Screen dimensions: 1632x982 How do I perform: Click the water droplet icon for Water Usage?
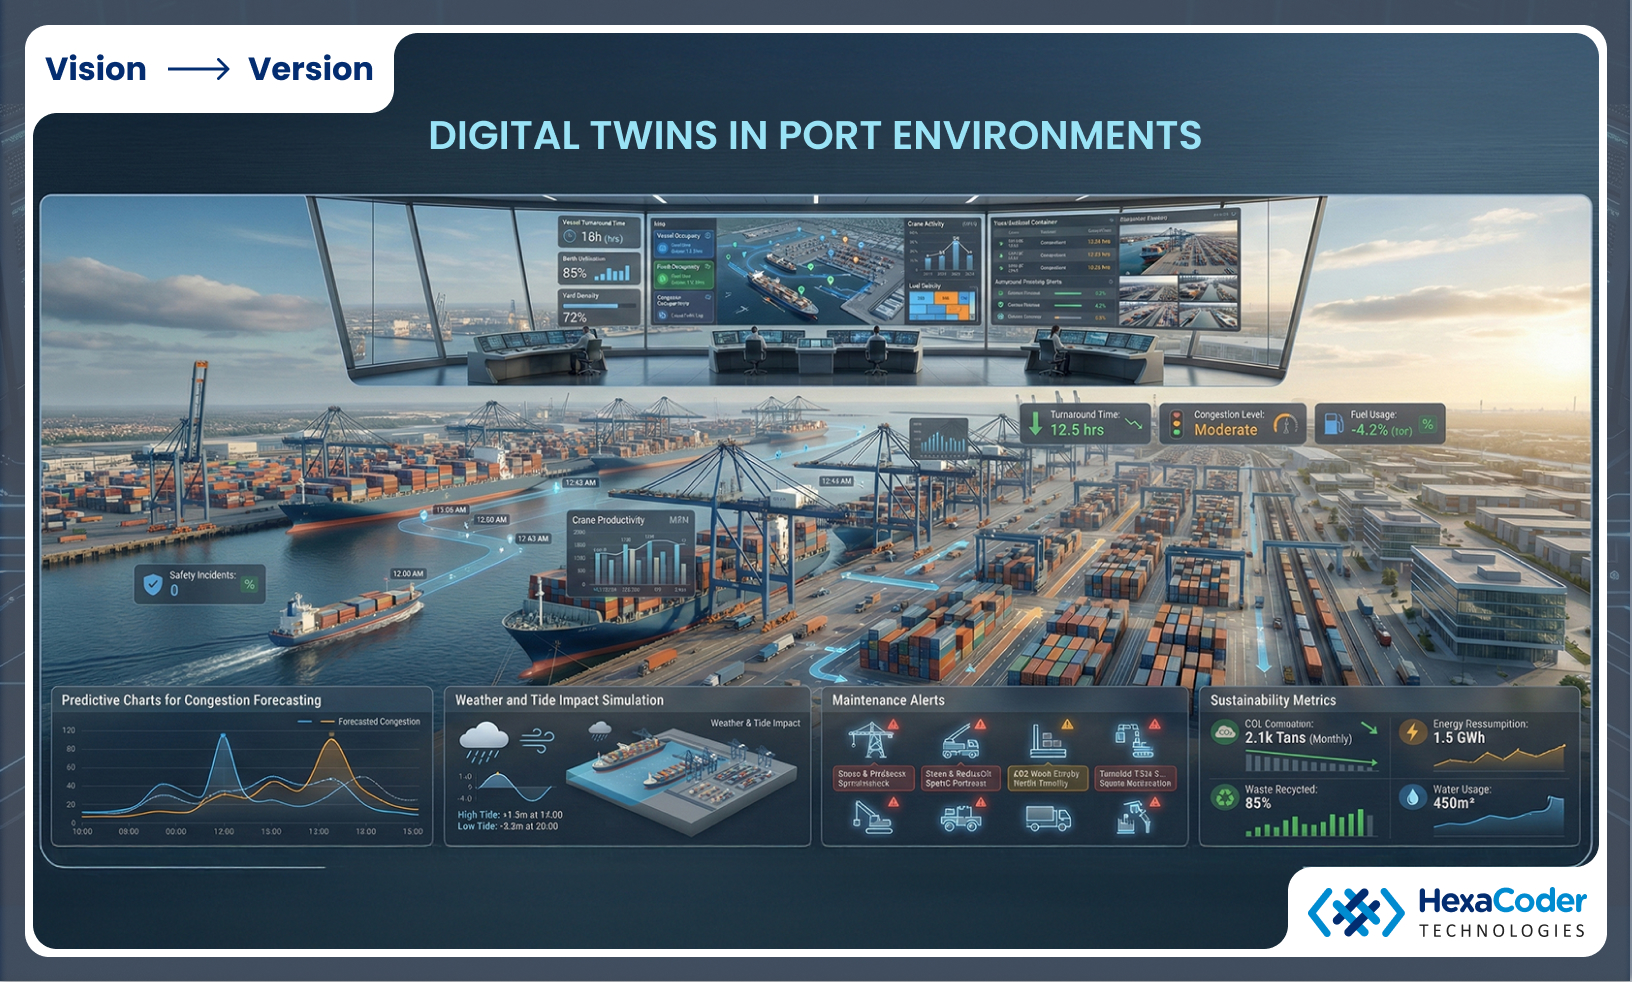pyautogui.click(x=1412, y=798)
